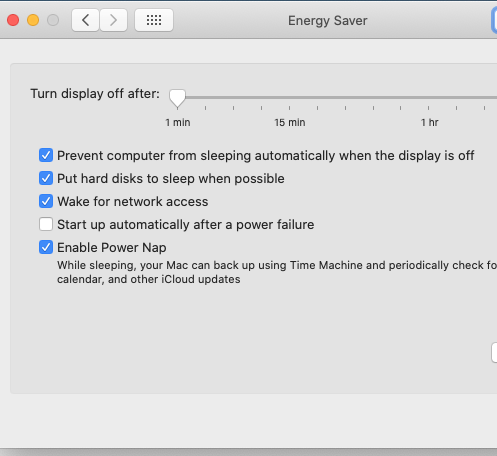Toggle Put hard disks to sleep checkbox
This screenshot has height=456, width=497.
click(46, 178)
